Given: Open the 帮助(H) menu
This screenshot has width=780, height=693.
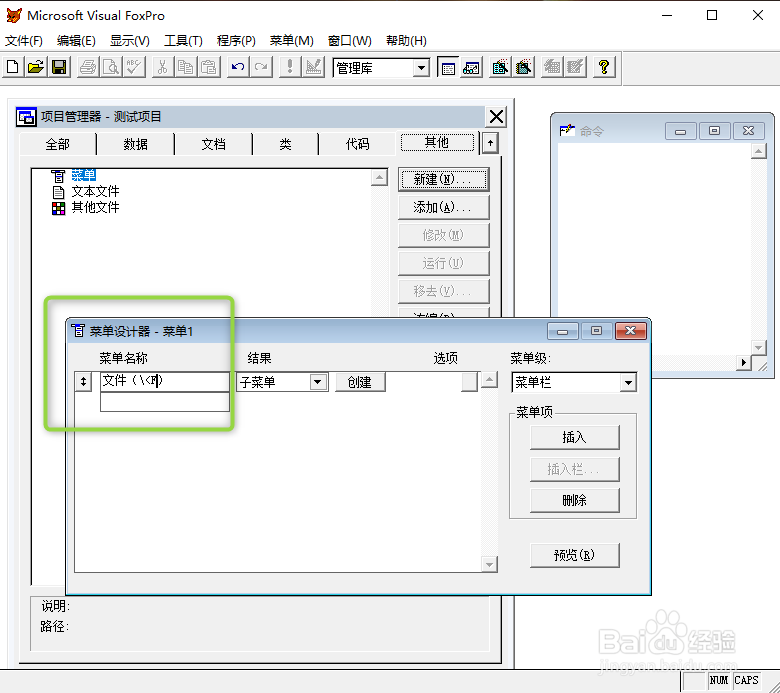Looking at the screenshot, I should (406, 41).
